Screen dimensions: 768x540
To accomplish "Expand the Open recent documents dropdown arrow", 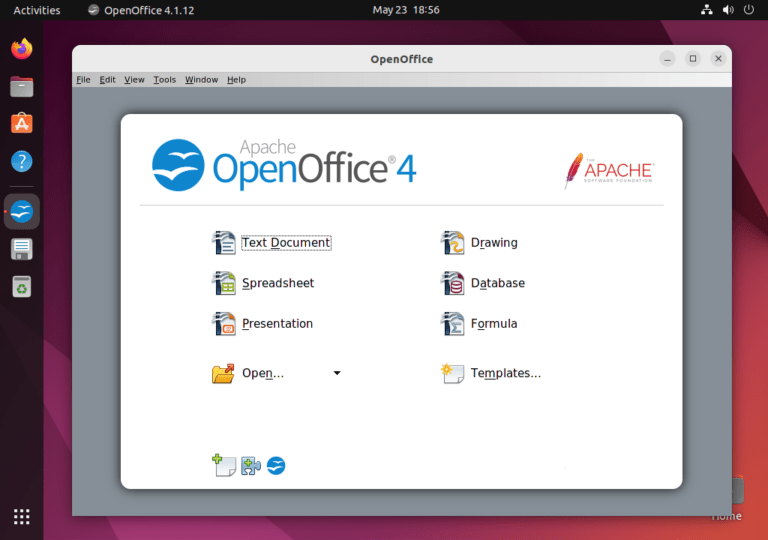I will [337, 373].
